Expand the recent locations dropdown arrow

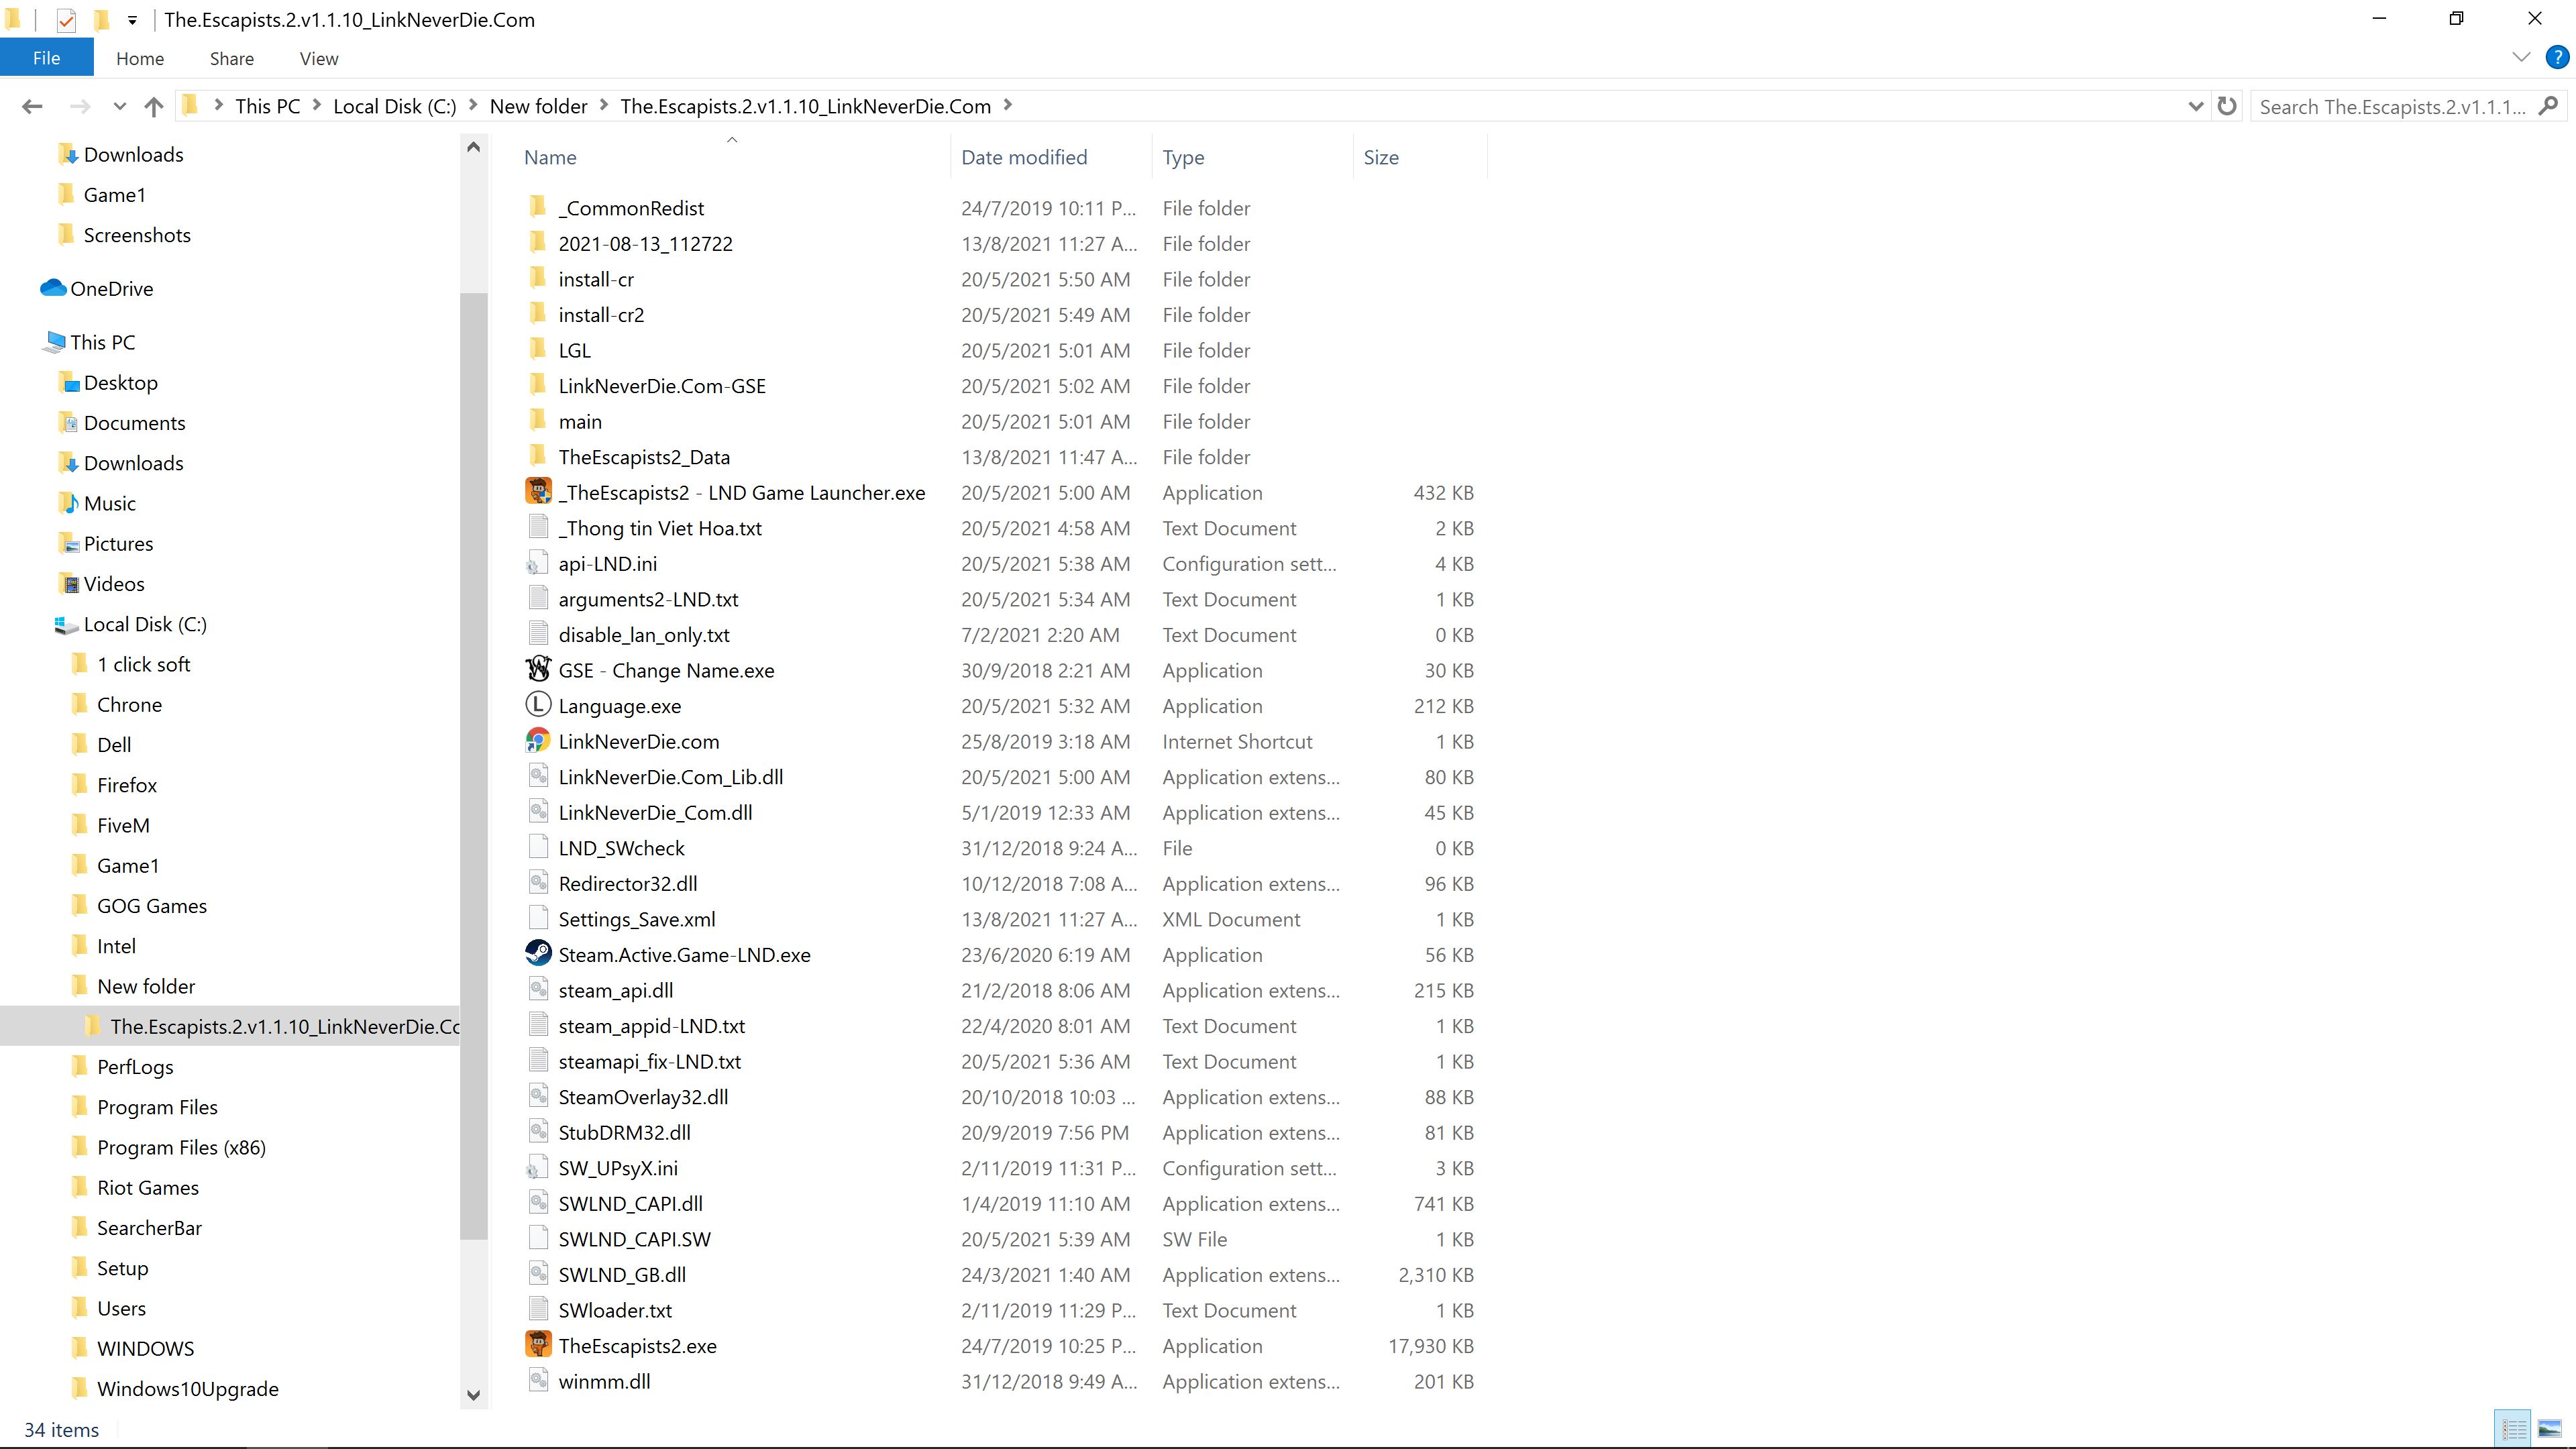pos(119,106)
